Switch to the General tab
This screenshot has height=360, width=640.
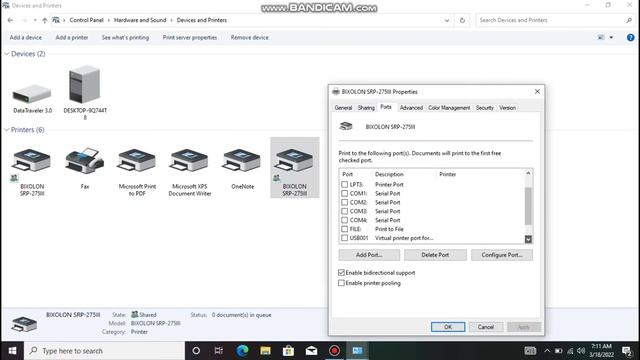343,108
